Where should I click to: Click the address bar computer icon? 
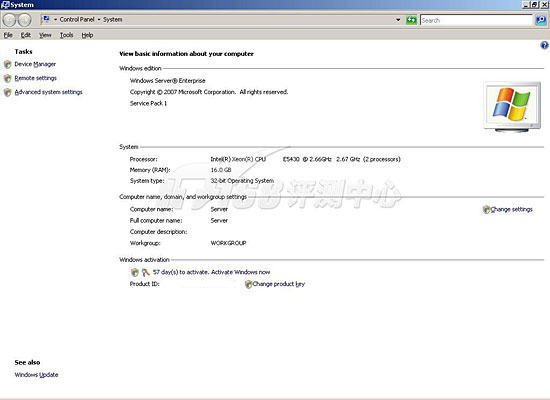tap(46, 19)
